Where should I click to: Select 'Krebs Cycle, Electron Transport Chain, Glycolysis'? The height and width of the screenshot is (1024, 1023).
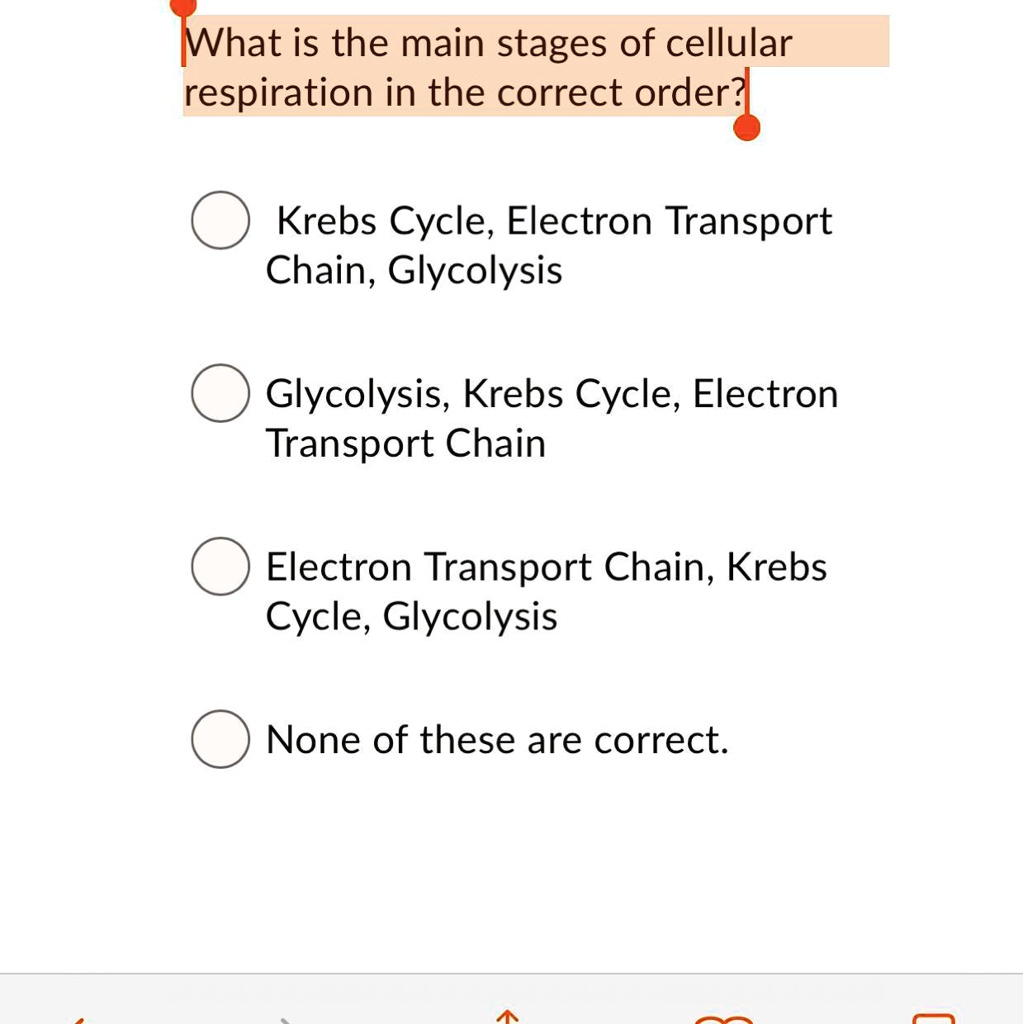pos(220,220)
